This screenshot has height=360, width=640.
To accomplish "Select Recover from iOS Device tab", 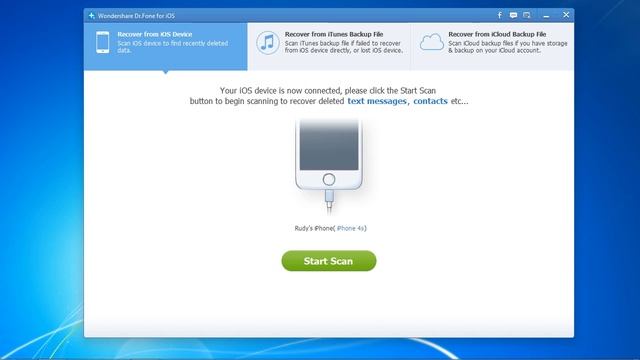I will click(165, 46).
